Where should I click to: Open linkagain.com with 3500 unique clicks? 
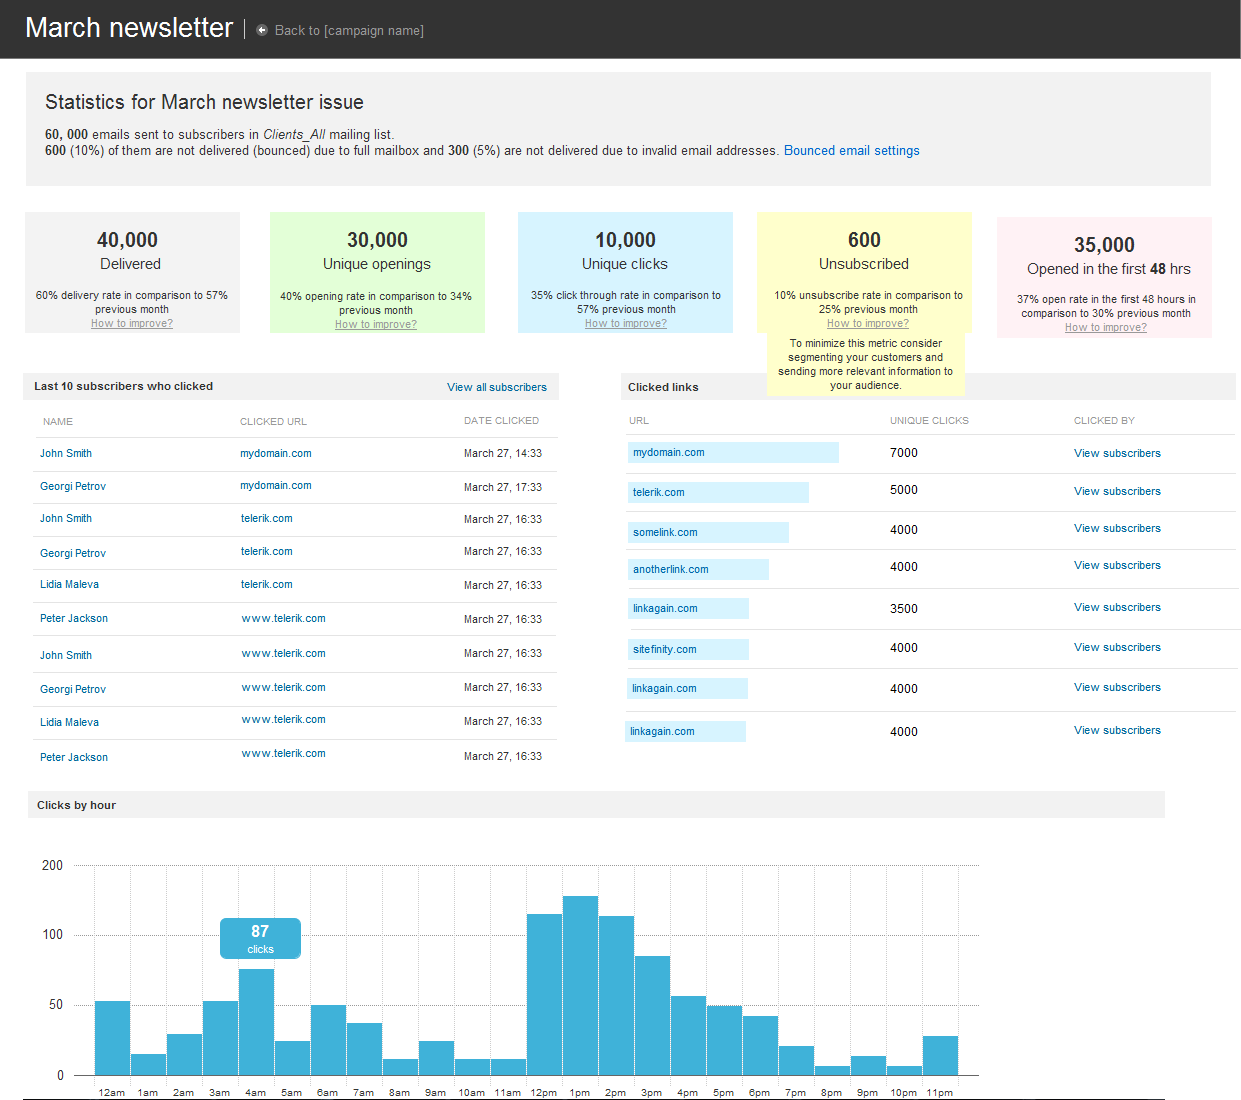point(665,608)
